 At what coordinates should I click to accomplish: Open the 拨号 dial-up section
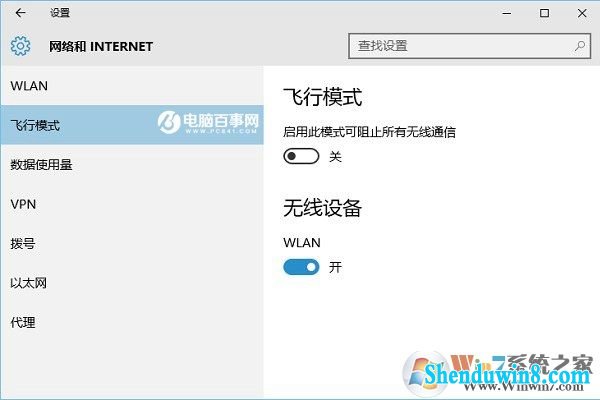click(132, 243)
